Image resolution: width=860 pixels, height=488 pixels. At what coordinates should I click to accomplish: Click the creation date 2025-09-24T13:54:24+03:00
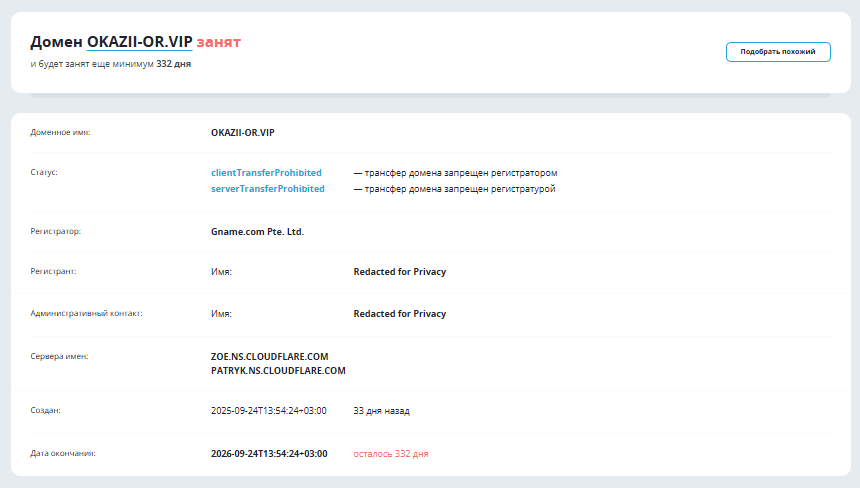269,410
